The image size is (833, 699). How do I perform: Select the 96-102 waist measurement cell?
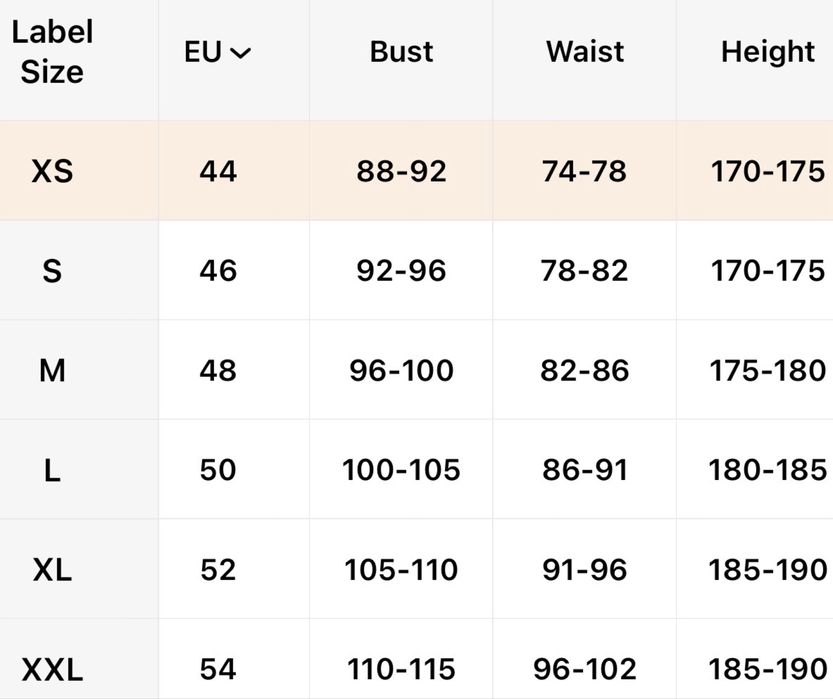click(x=585, y=669)
